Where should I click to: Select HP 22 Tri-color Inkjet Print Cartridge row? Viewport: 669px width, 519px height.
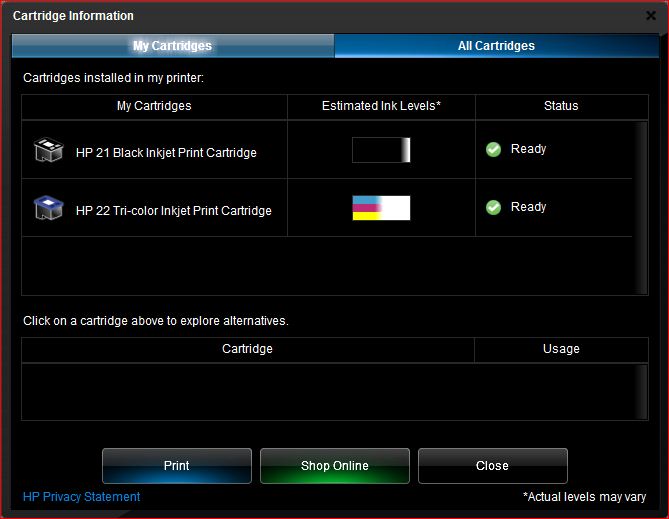click(327, 207)
